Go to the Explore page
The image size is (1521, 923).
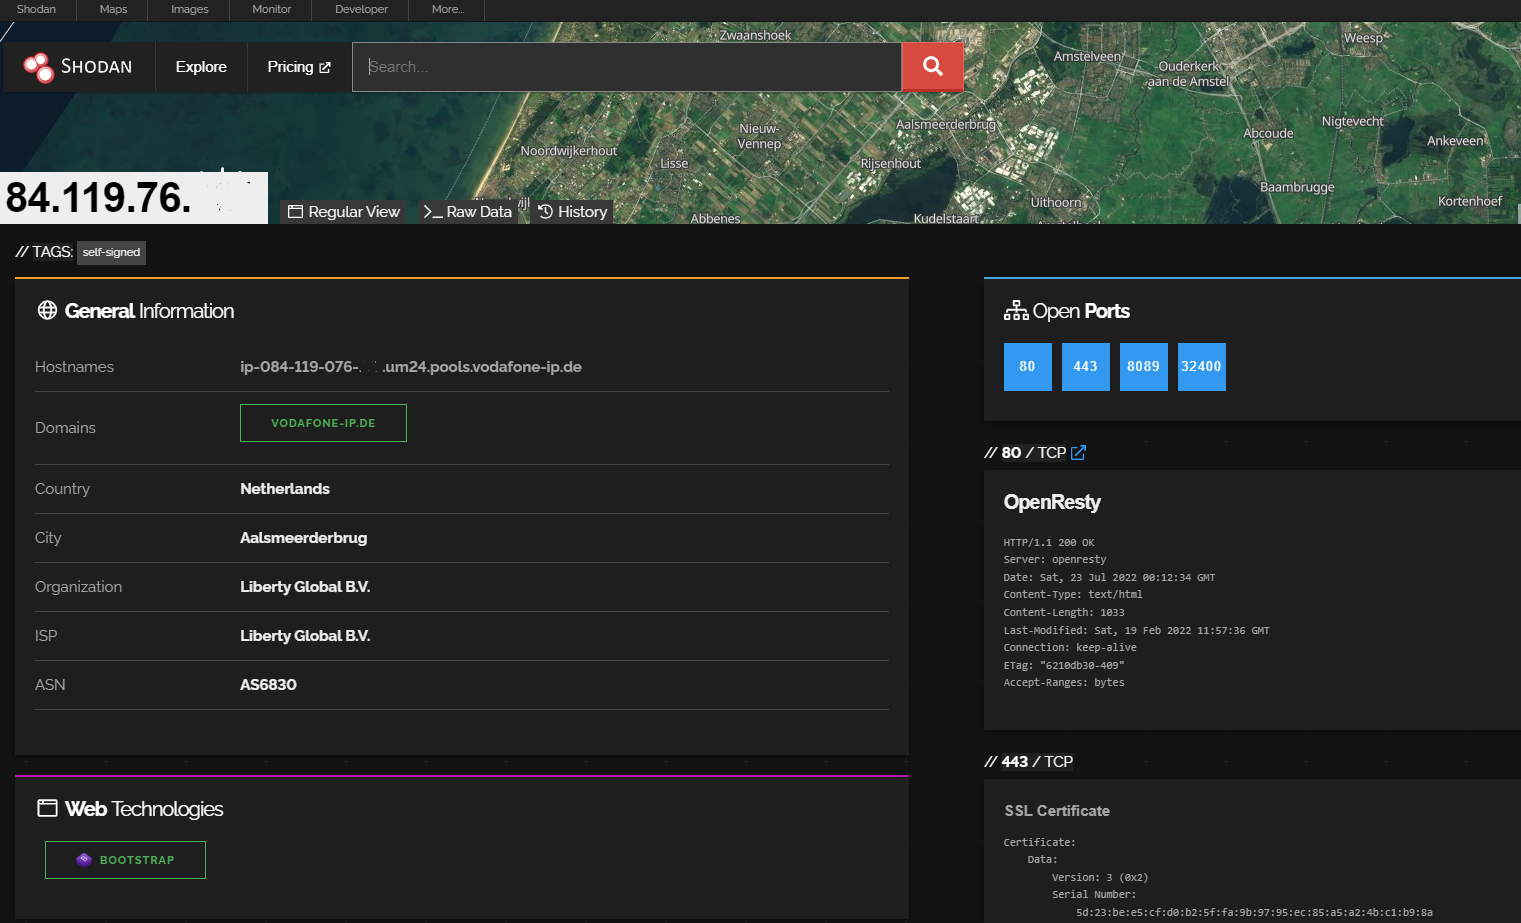click(201, 67)
